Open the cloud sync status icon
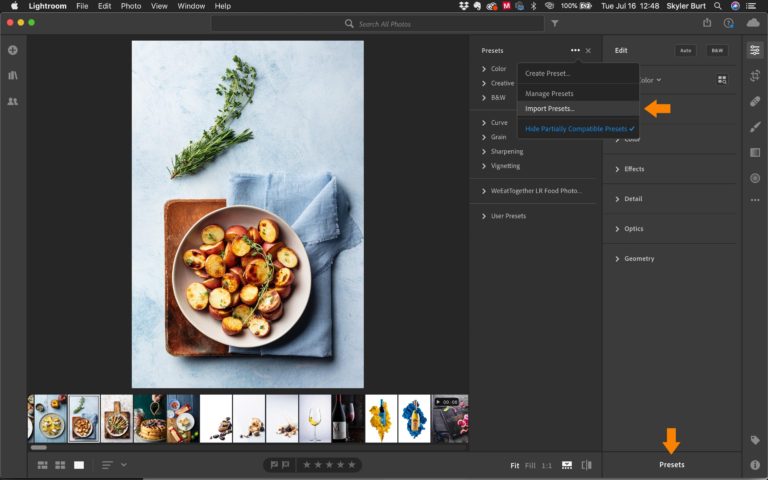Image resolution: width=768 pixels, height=480 pixels. tap(753, 23)
